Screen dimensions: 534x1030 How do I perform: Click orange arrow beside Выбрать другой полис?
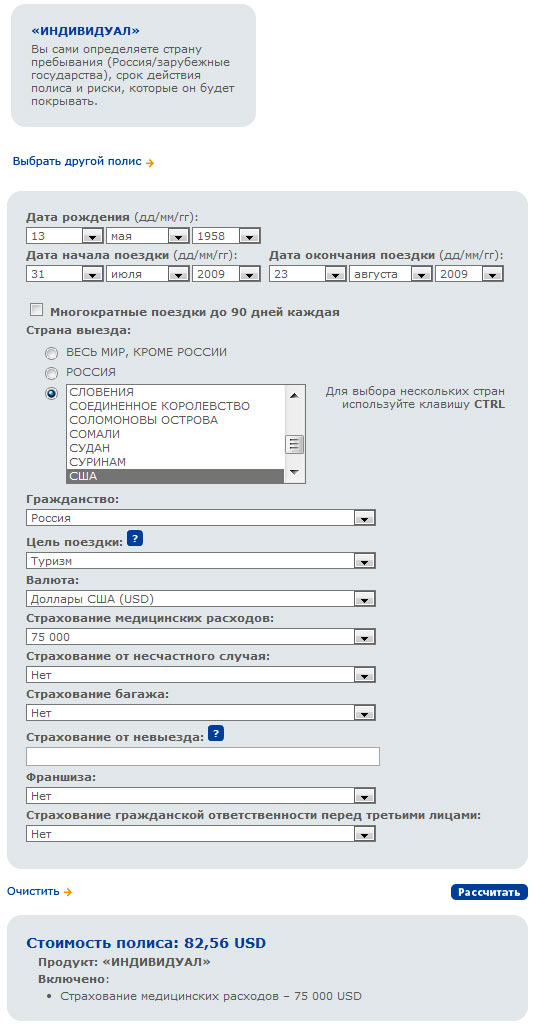pos(150,163)
